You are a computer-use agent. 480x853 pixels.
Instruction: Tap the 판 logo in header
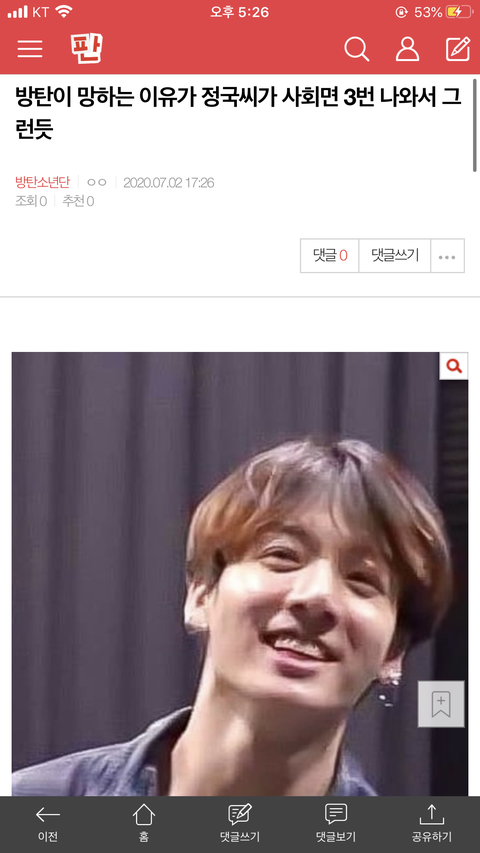point(87,48)
